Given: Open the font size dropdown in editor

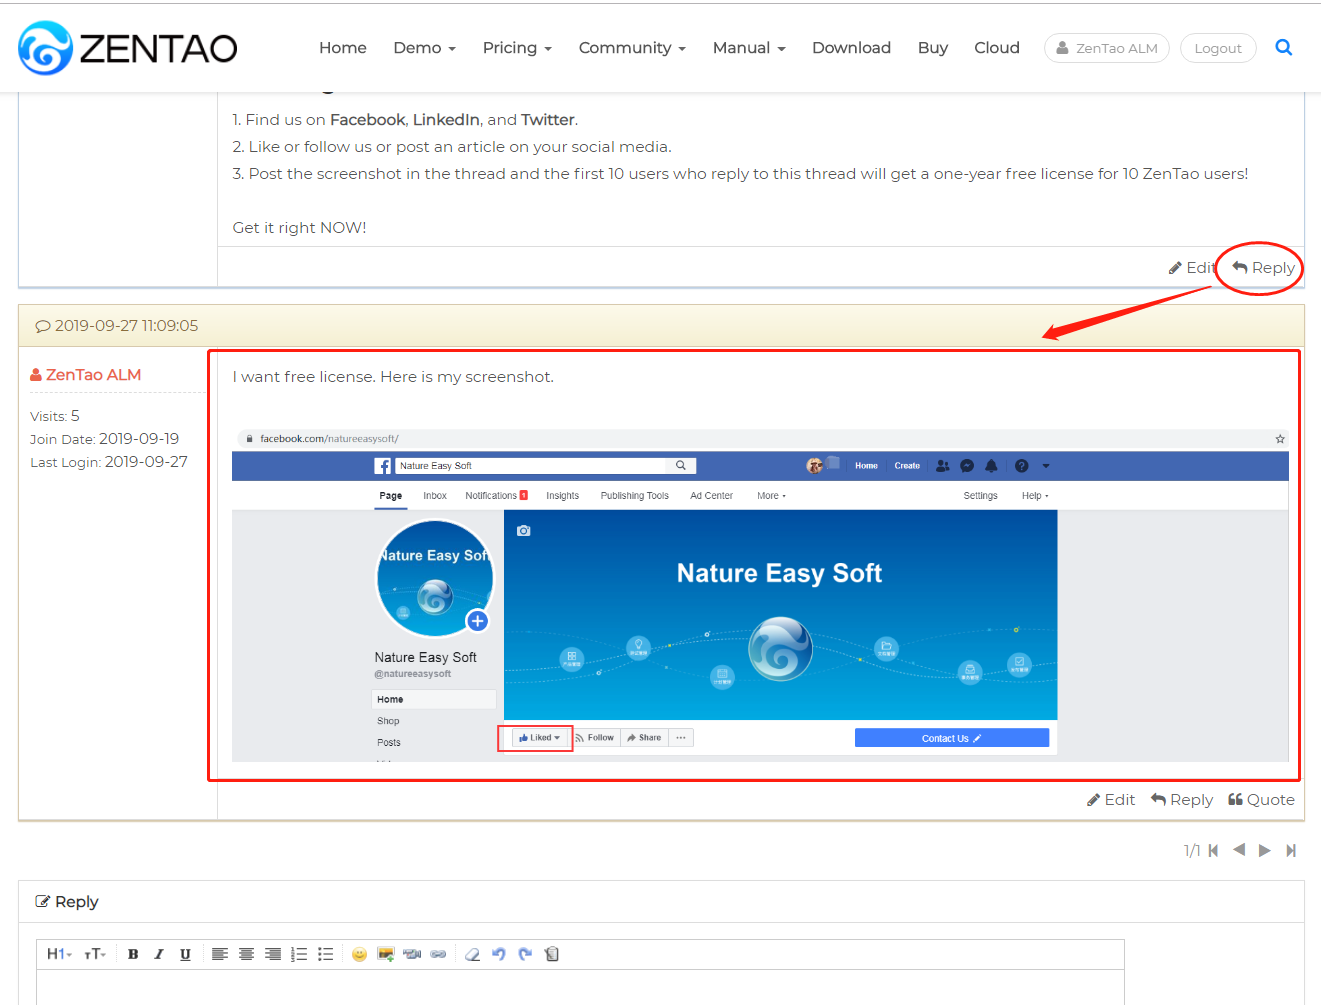Looking at the screenshot, I should tap(95, 954).
